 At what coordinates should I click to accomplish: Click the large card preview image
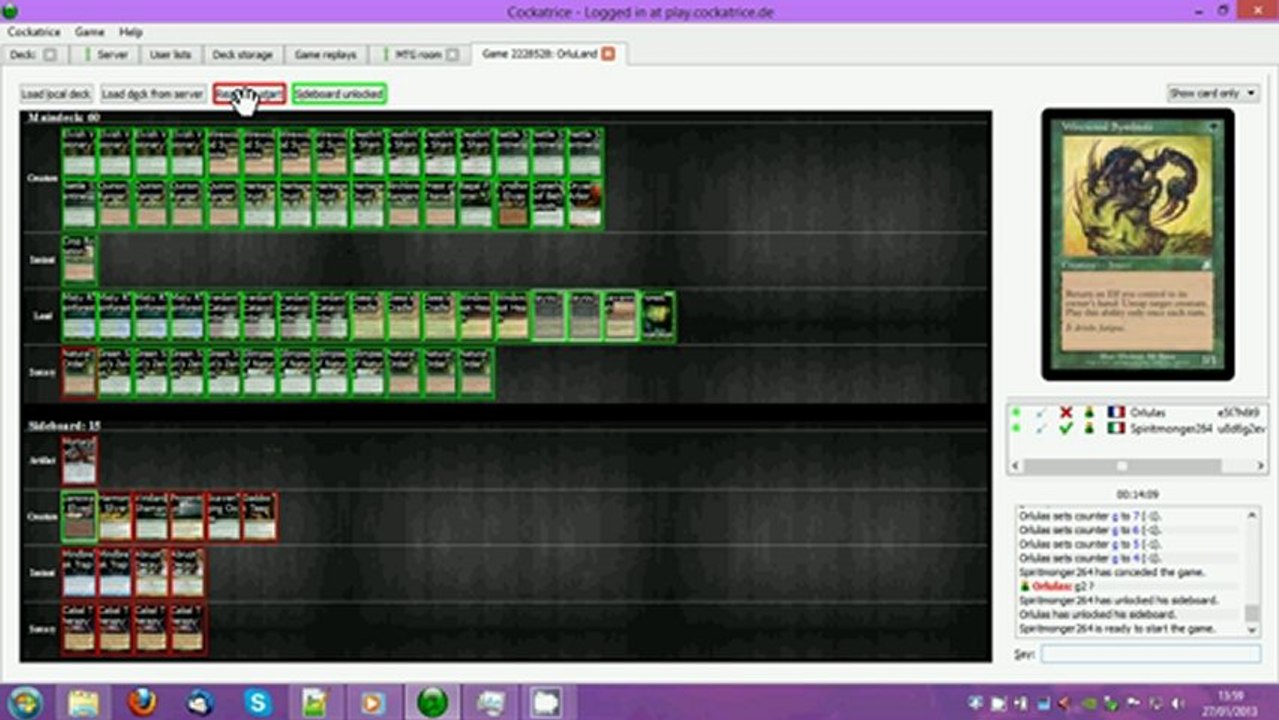coord(1137,244)
